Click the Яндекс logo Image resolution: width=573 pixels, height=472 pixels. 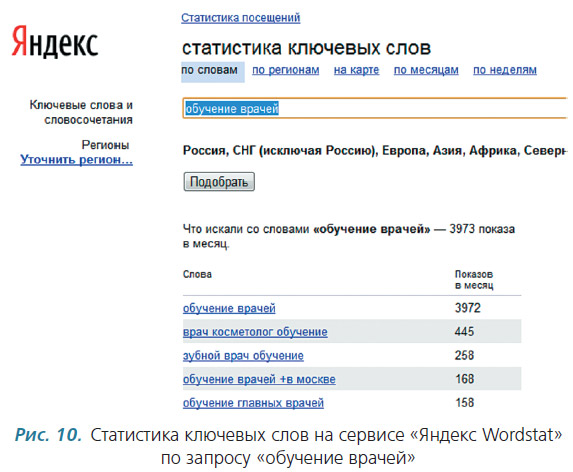pyautogui.click(x=55, y=42)
